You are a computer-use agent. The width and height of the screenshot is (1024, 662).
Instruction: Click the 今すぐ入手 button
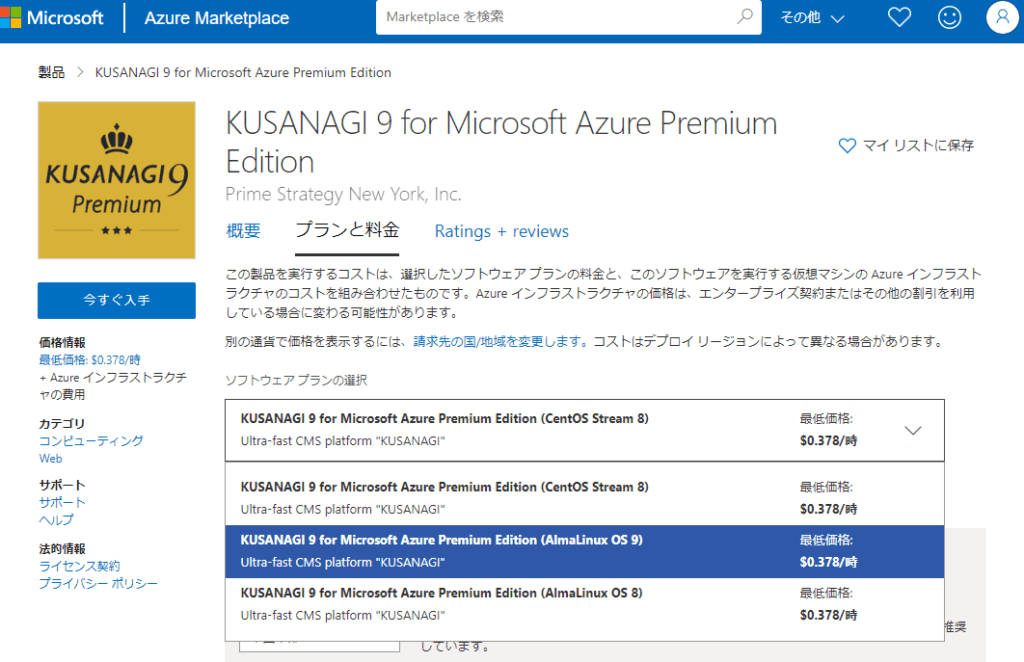click(x=116, y=301)
